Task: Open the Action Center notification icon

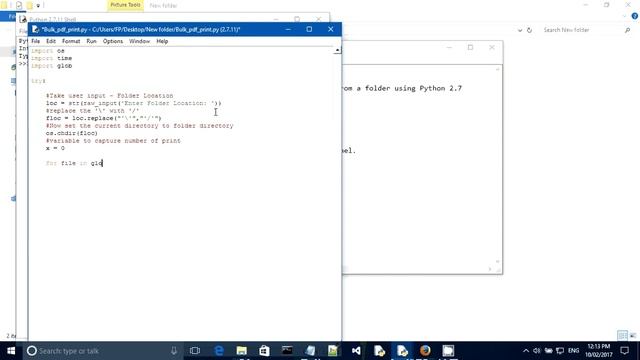Action: [x=624, y=351]
